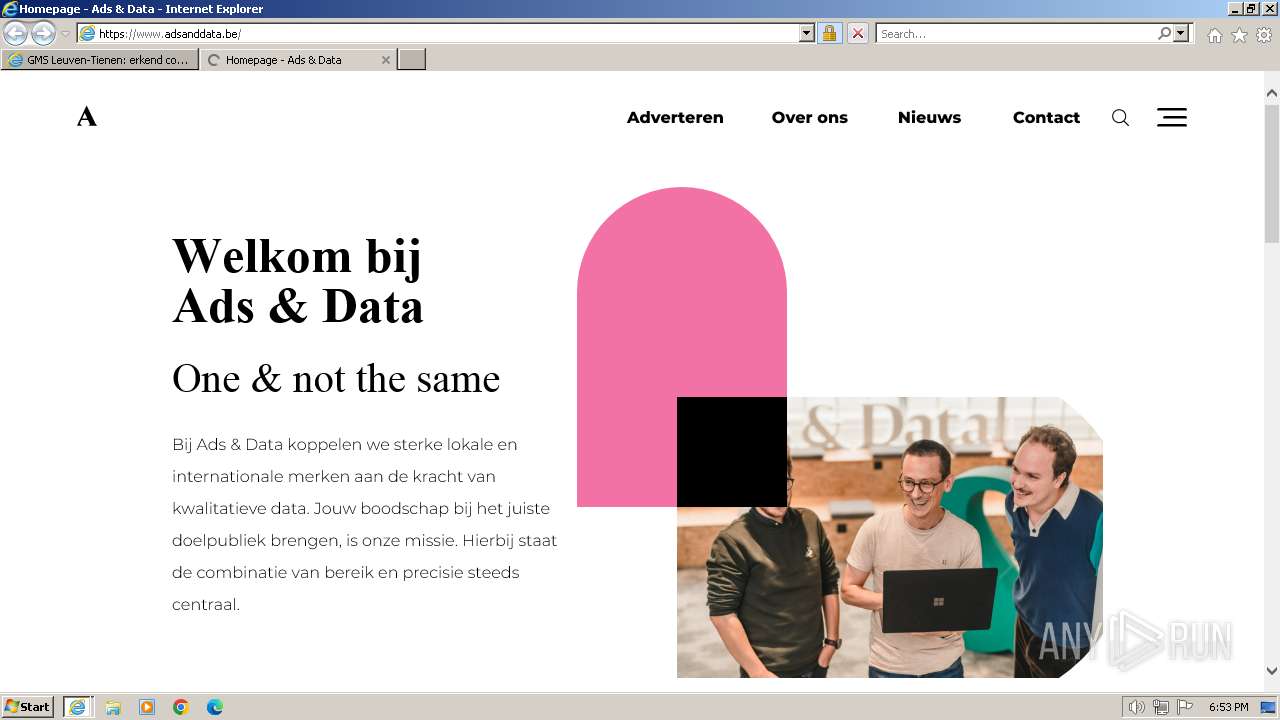This screenshot has width=1280, height=720.
Task: Click the Internet Explorer taskbar icon
Action: click(77, 707)
